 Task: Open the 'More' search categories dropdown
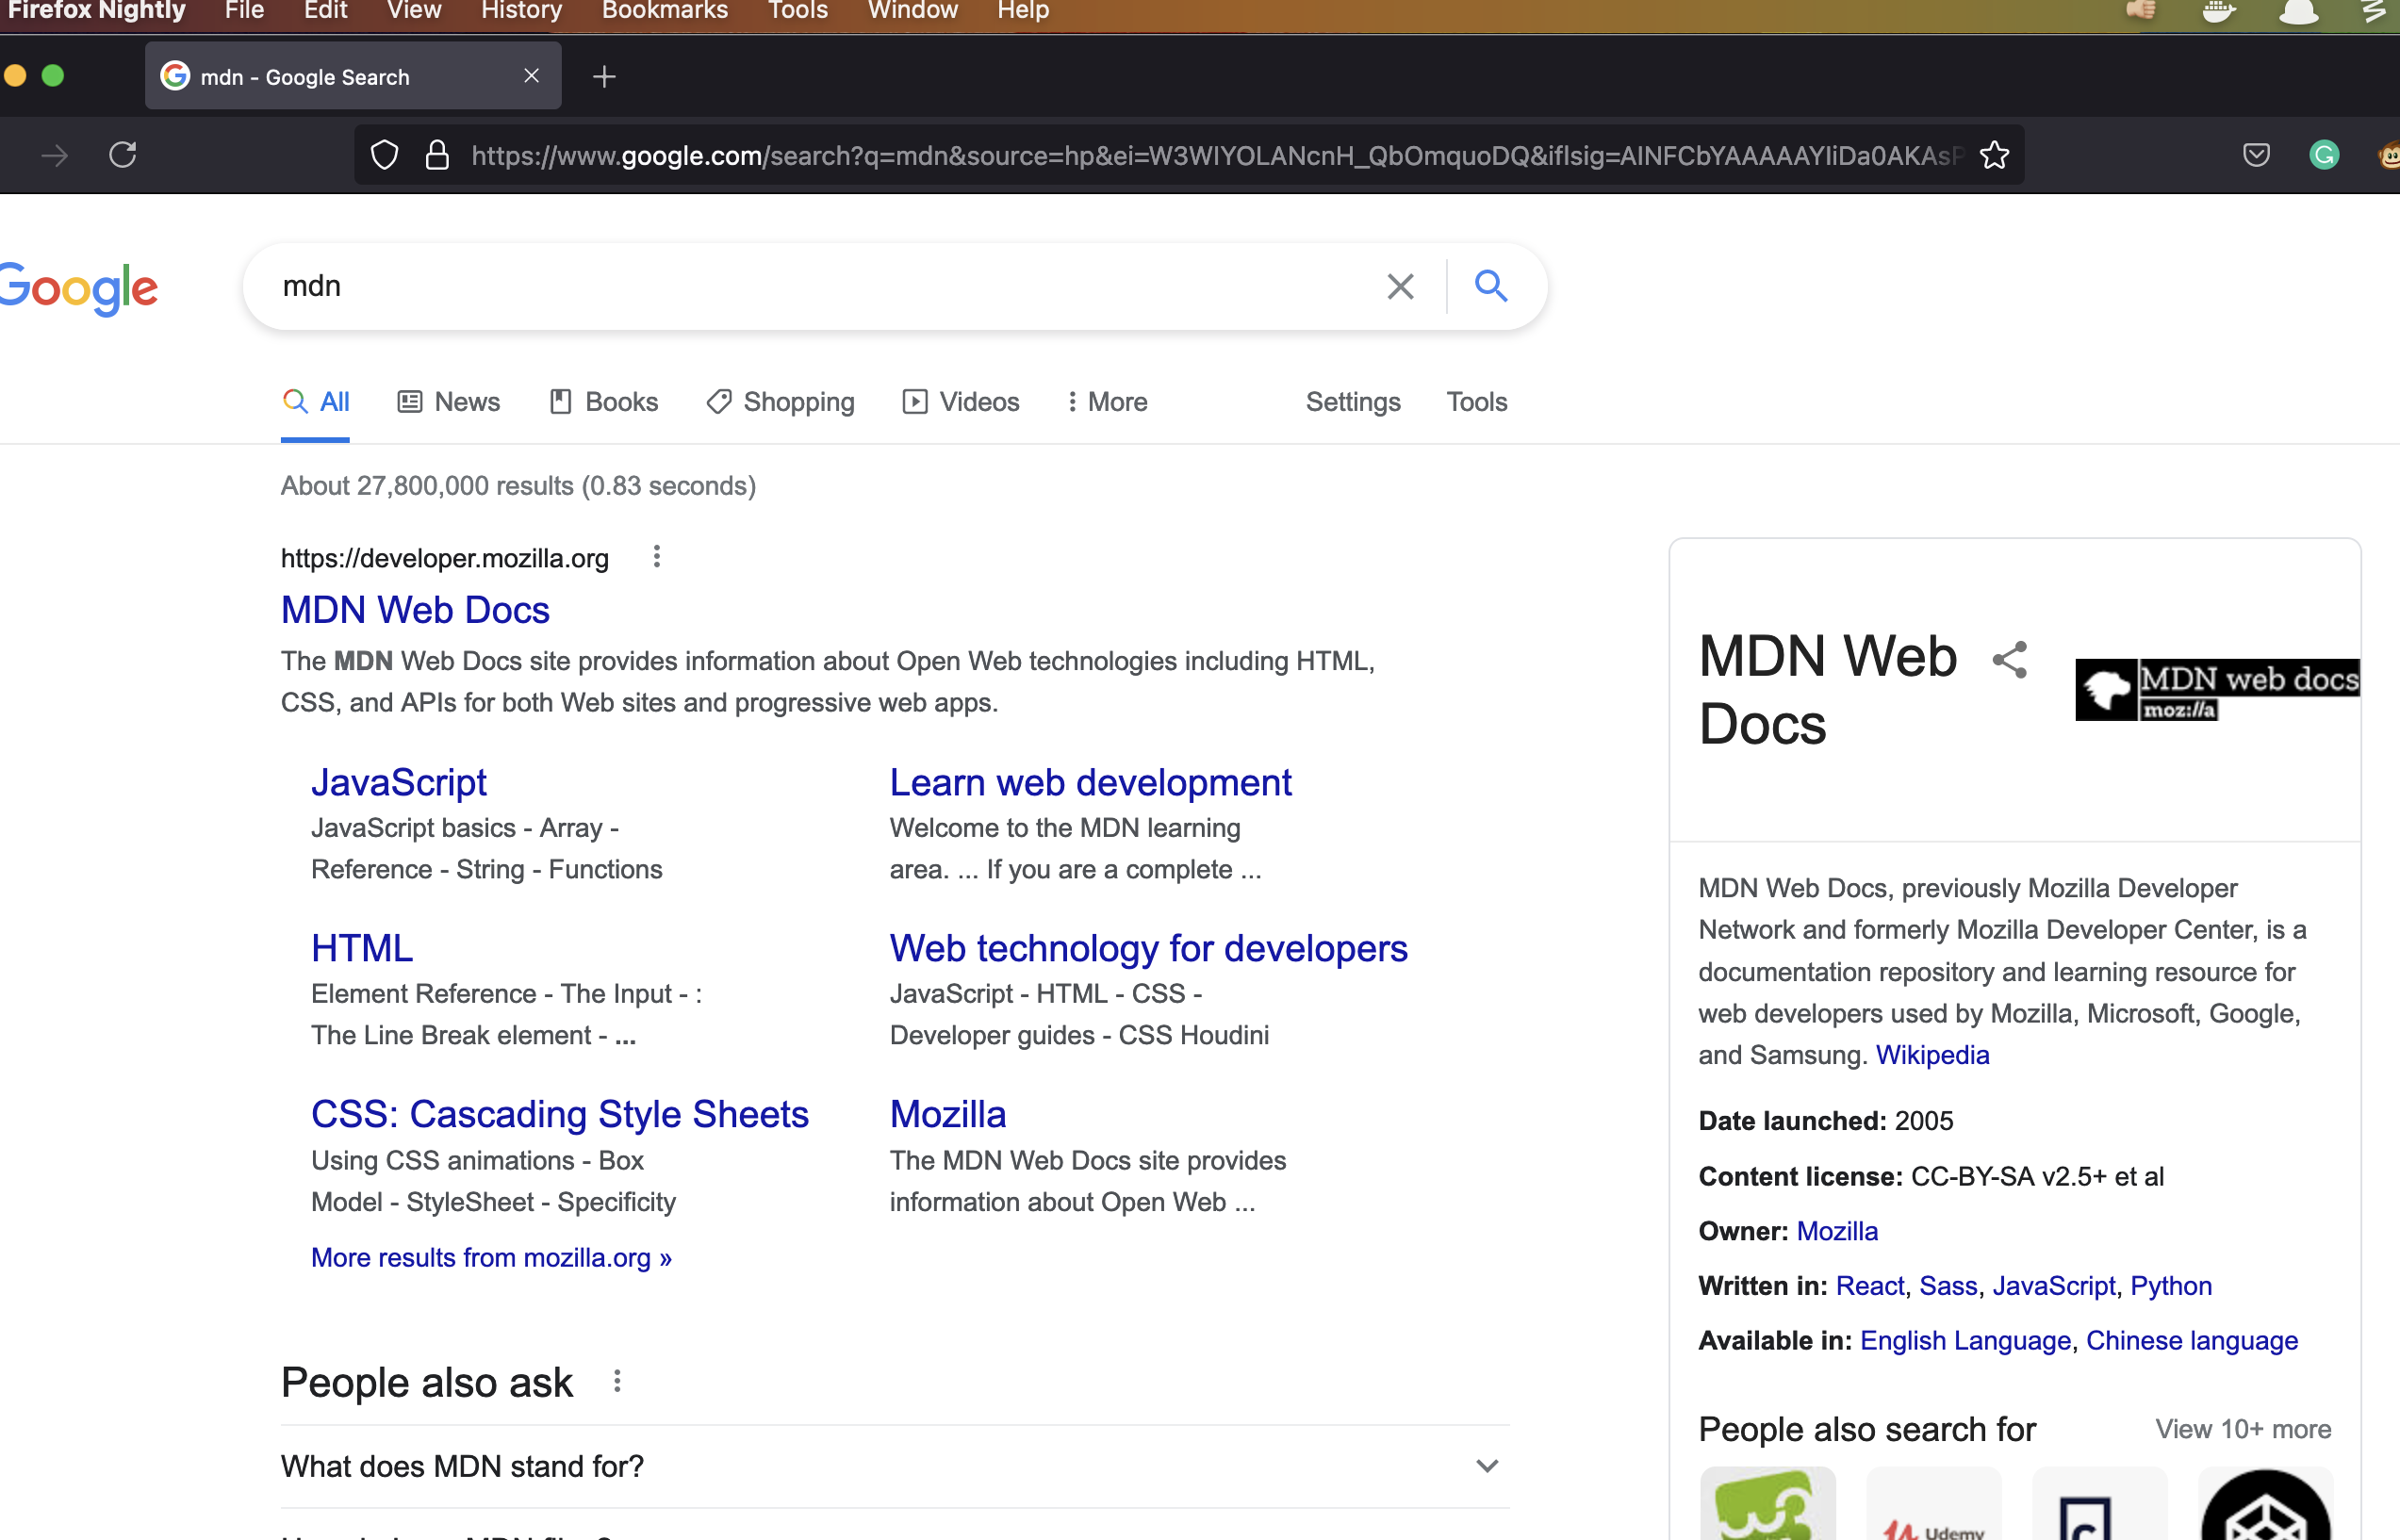pyautogui.click(x=1106, y=401)
